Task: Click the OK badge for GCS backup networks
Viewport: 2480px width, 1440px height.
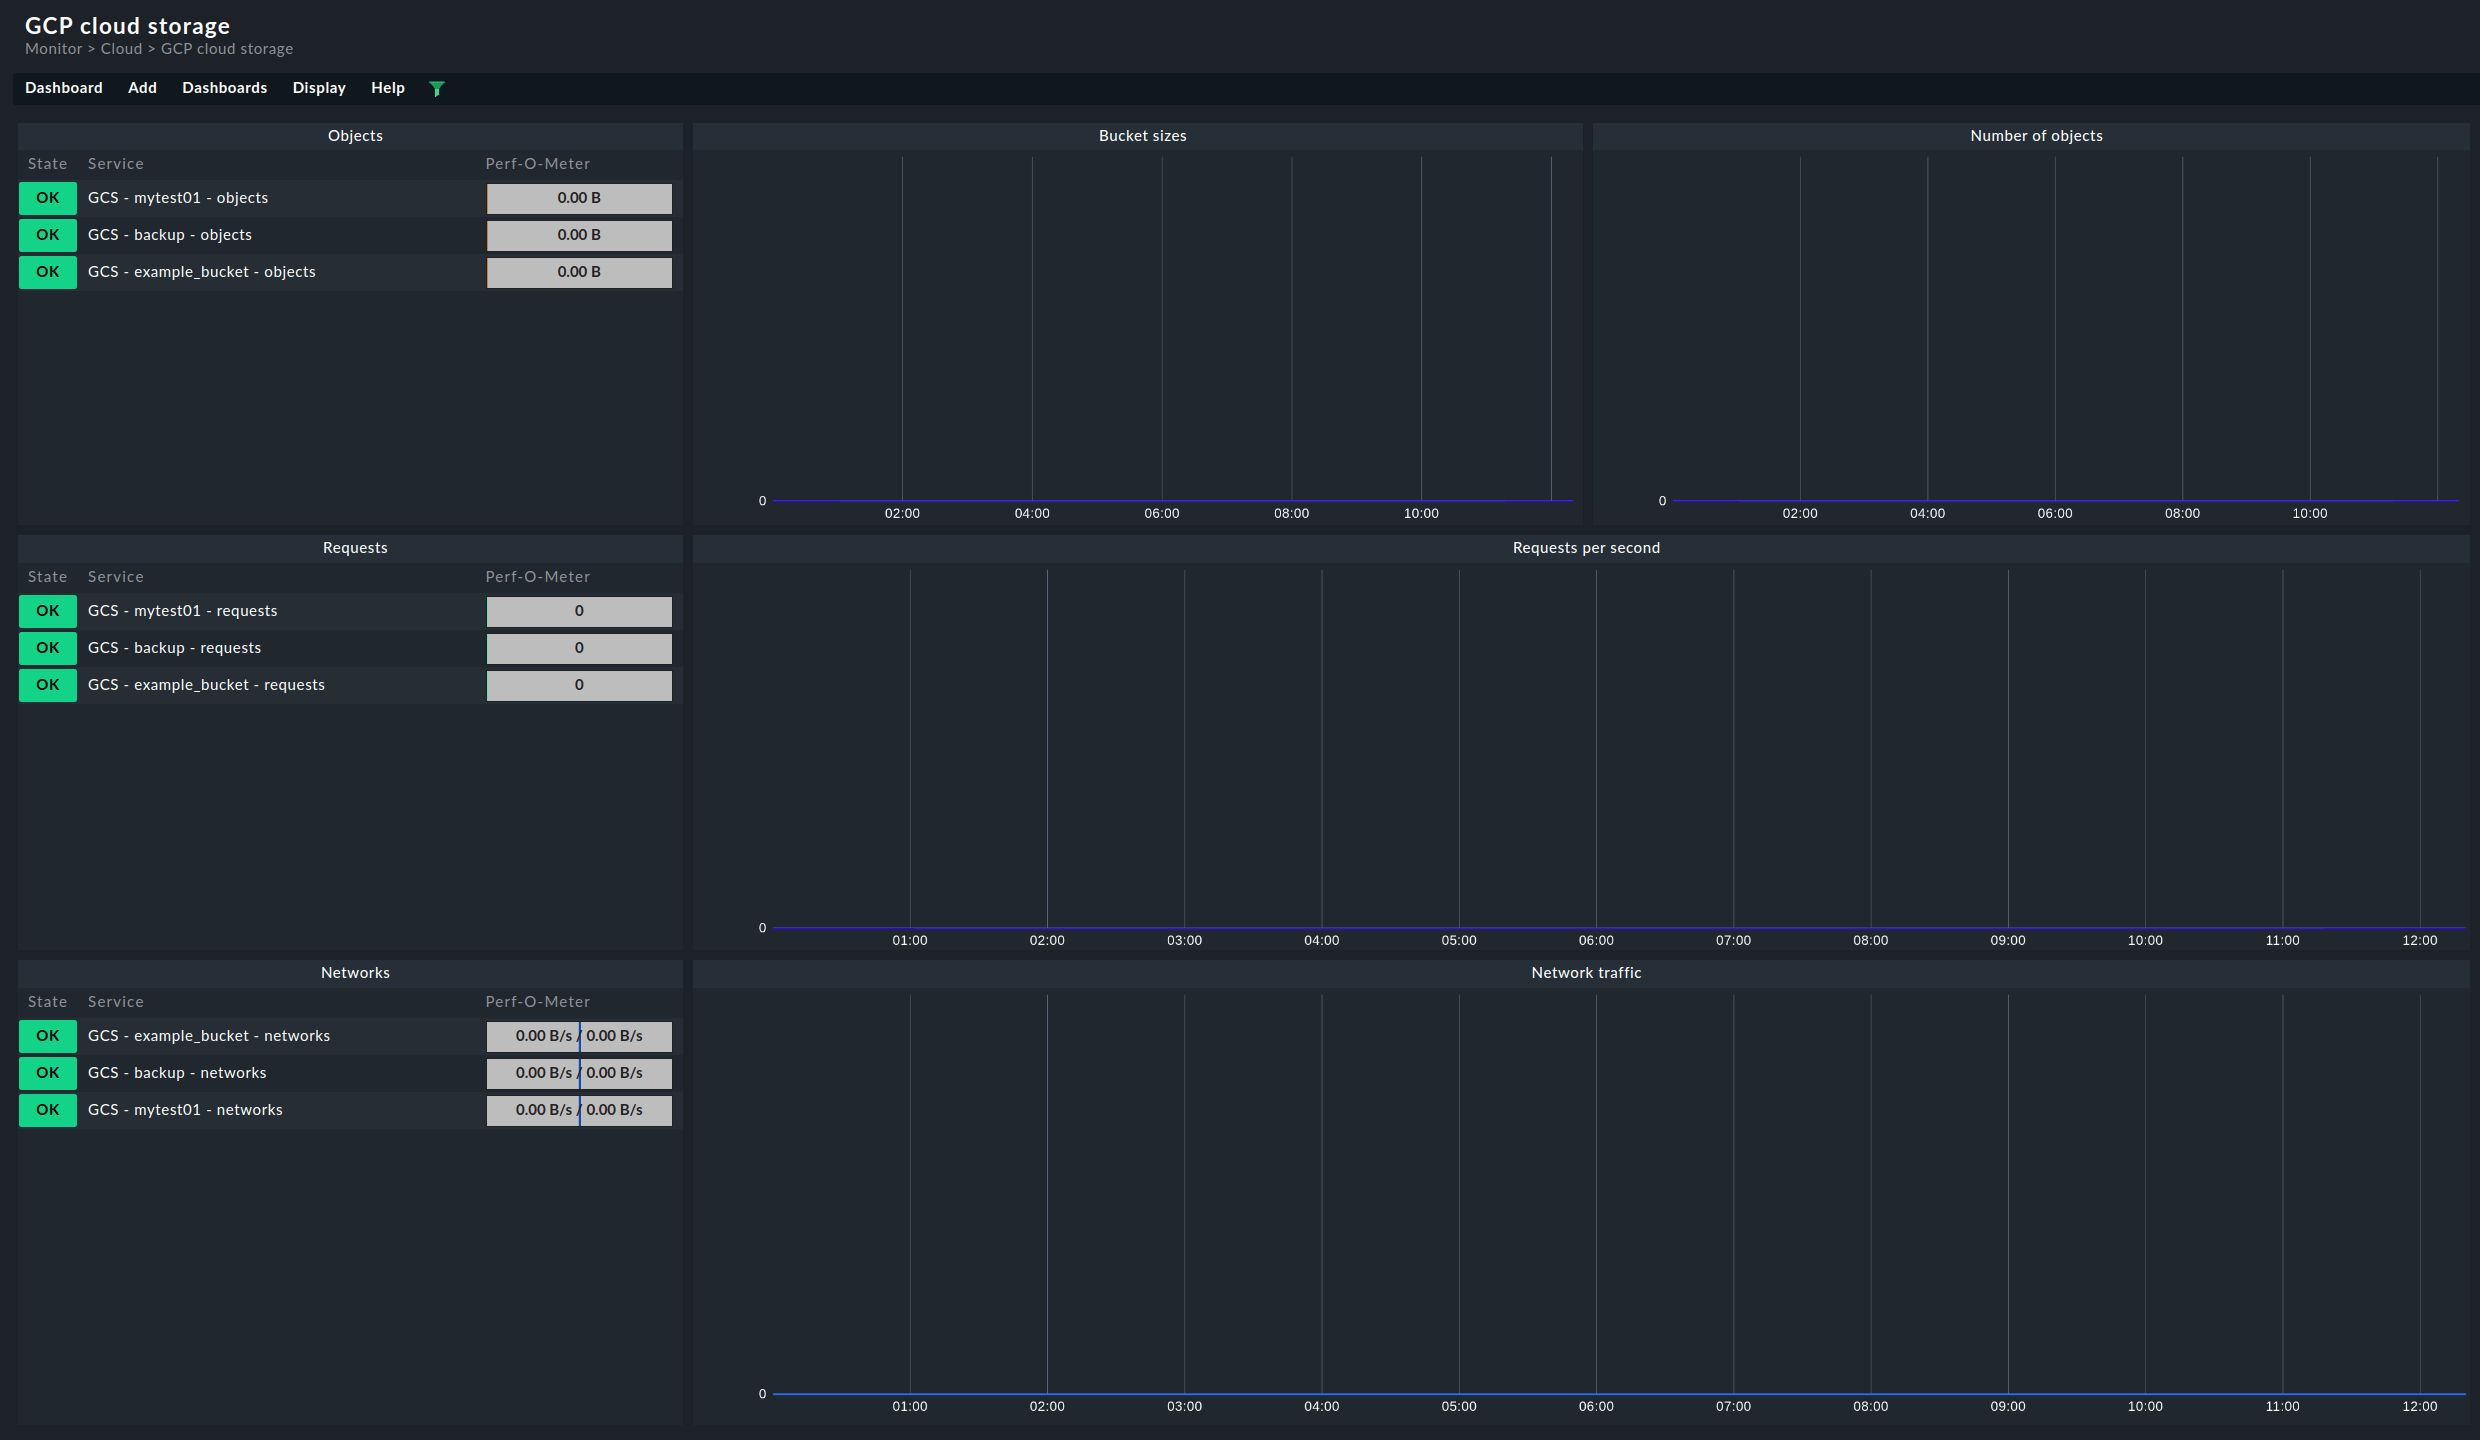Action: pyautogui.click(x=47, y=1073)
